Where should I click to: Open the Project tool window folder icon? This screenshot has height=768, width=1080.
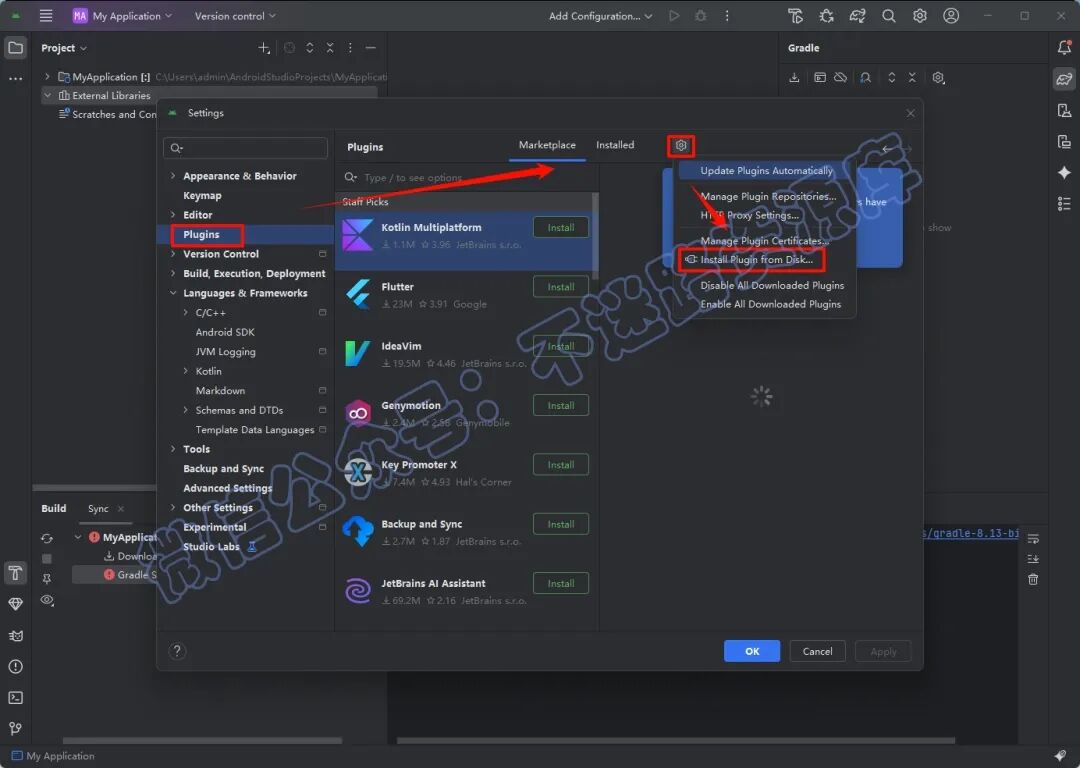click(15, 48)
